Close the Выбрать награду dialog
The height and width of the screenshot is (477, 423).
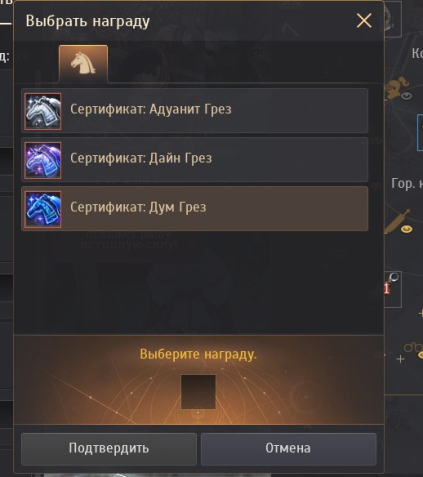coord(364,21)
